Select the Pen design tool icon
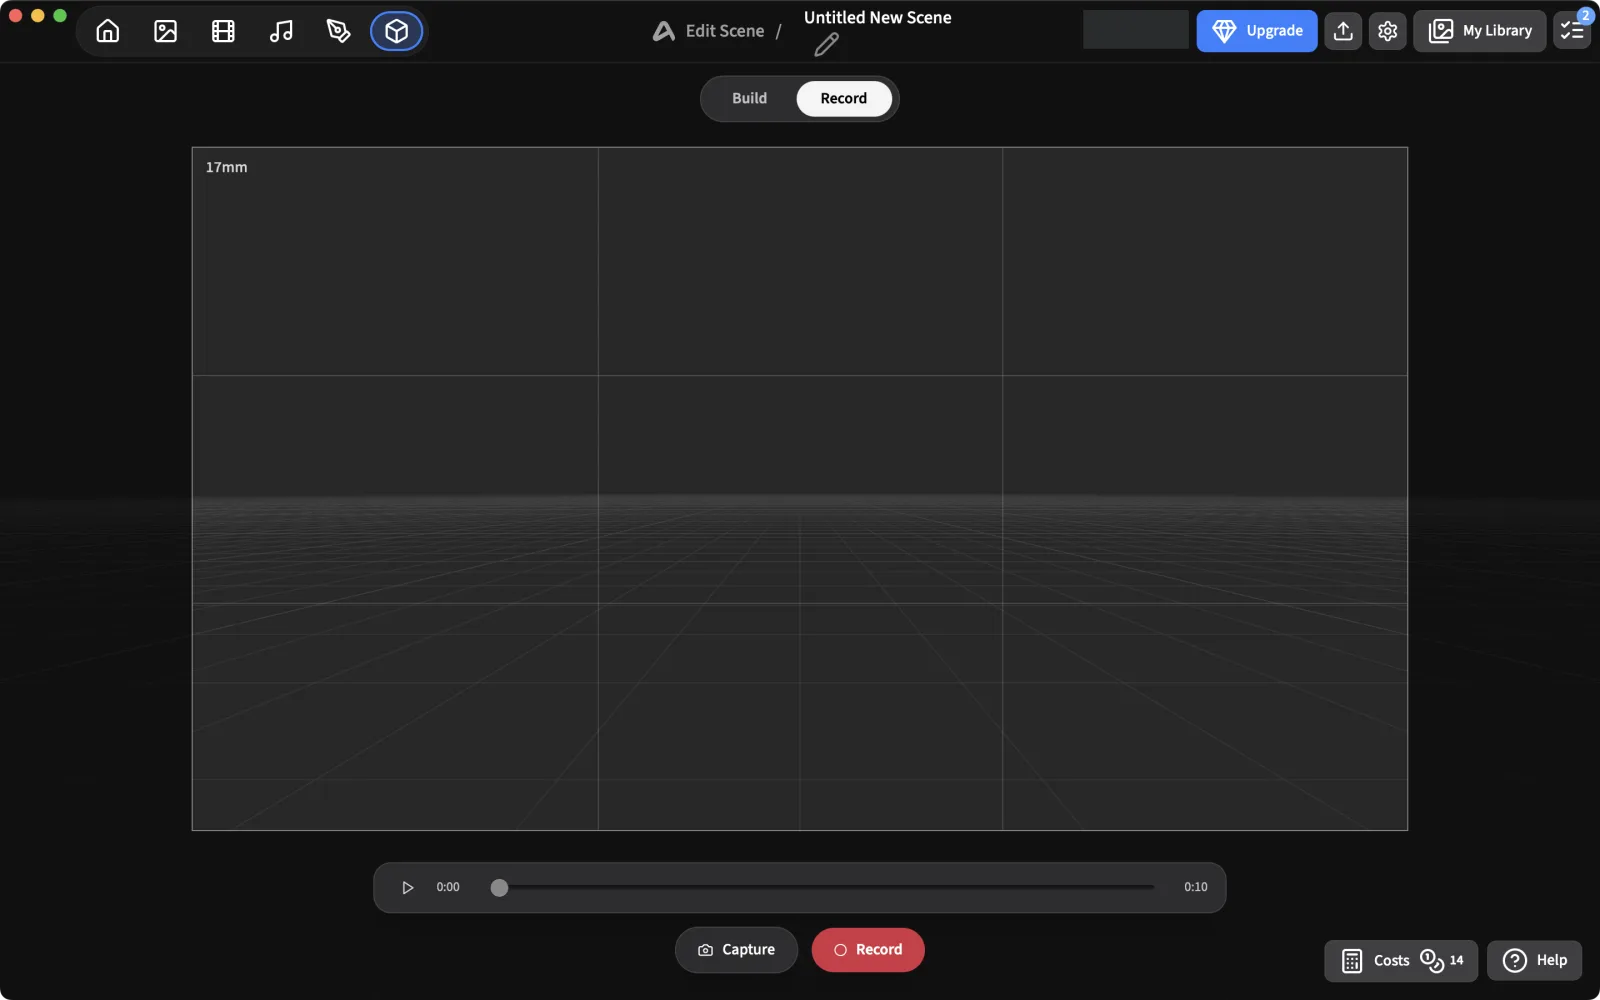This screenshot has height=1000, width=1600. [x=339, y=31]
